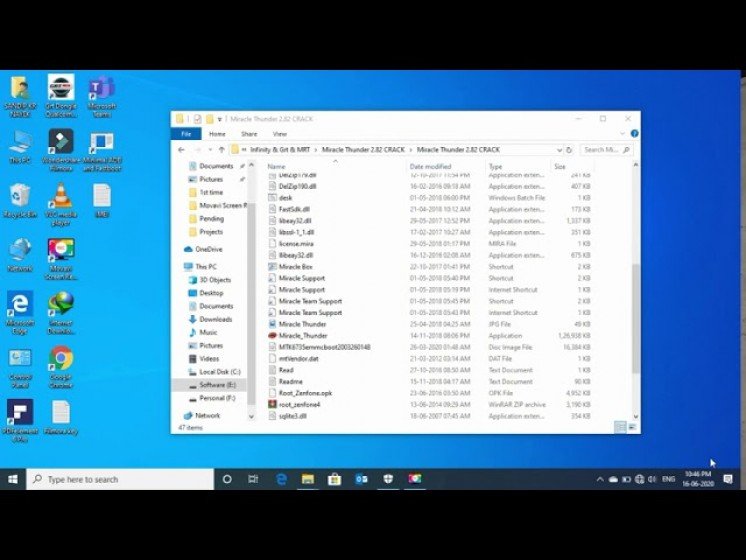Launch VLC media player from the desktop

coord(61,205)
